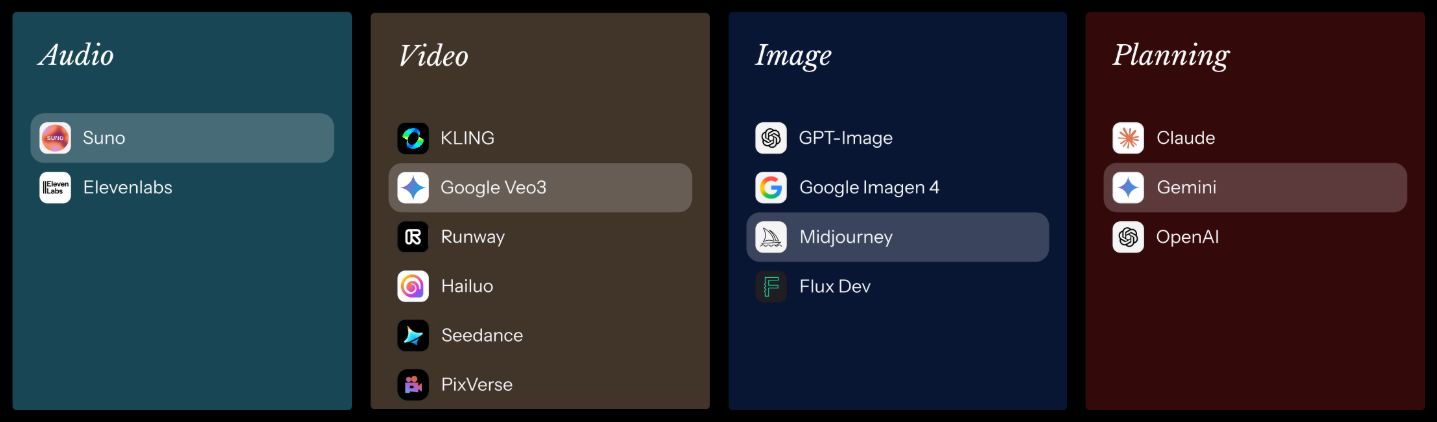Image resolution: width=1437 pixels, height=422 pixels.
Task: Click the Hailuo swirl icon
Action: [413, 286]
